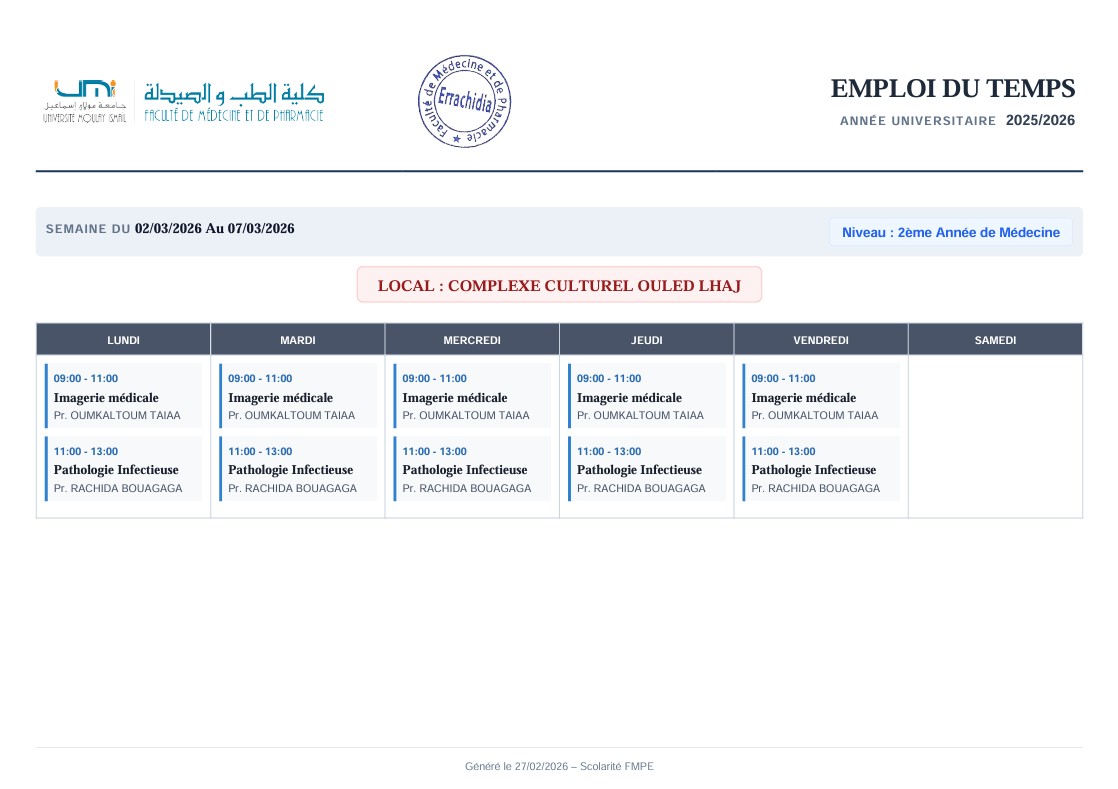Select the MARDI column header
This screenshot has height=789, width=1118.
(298, 340)
